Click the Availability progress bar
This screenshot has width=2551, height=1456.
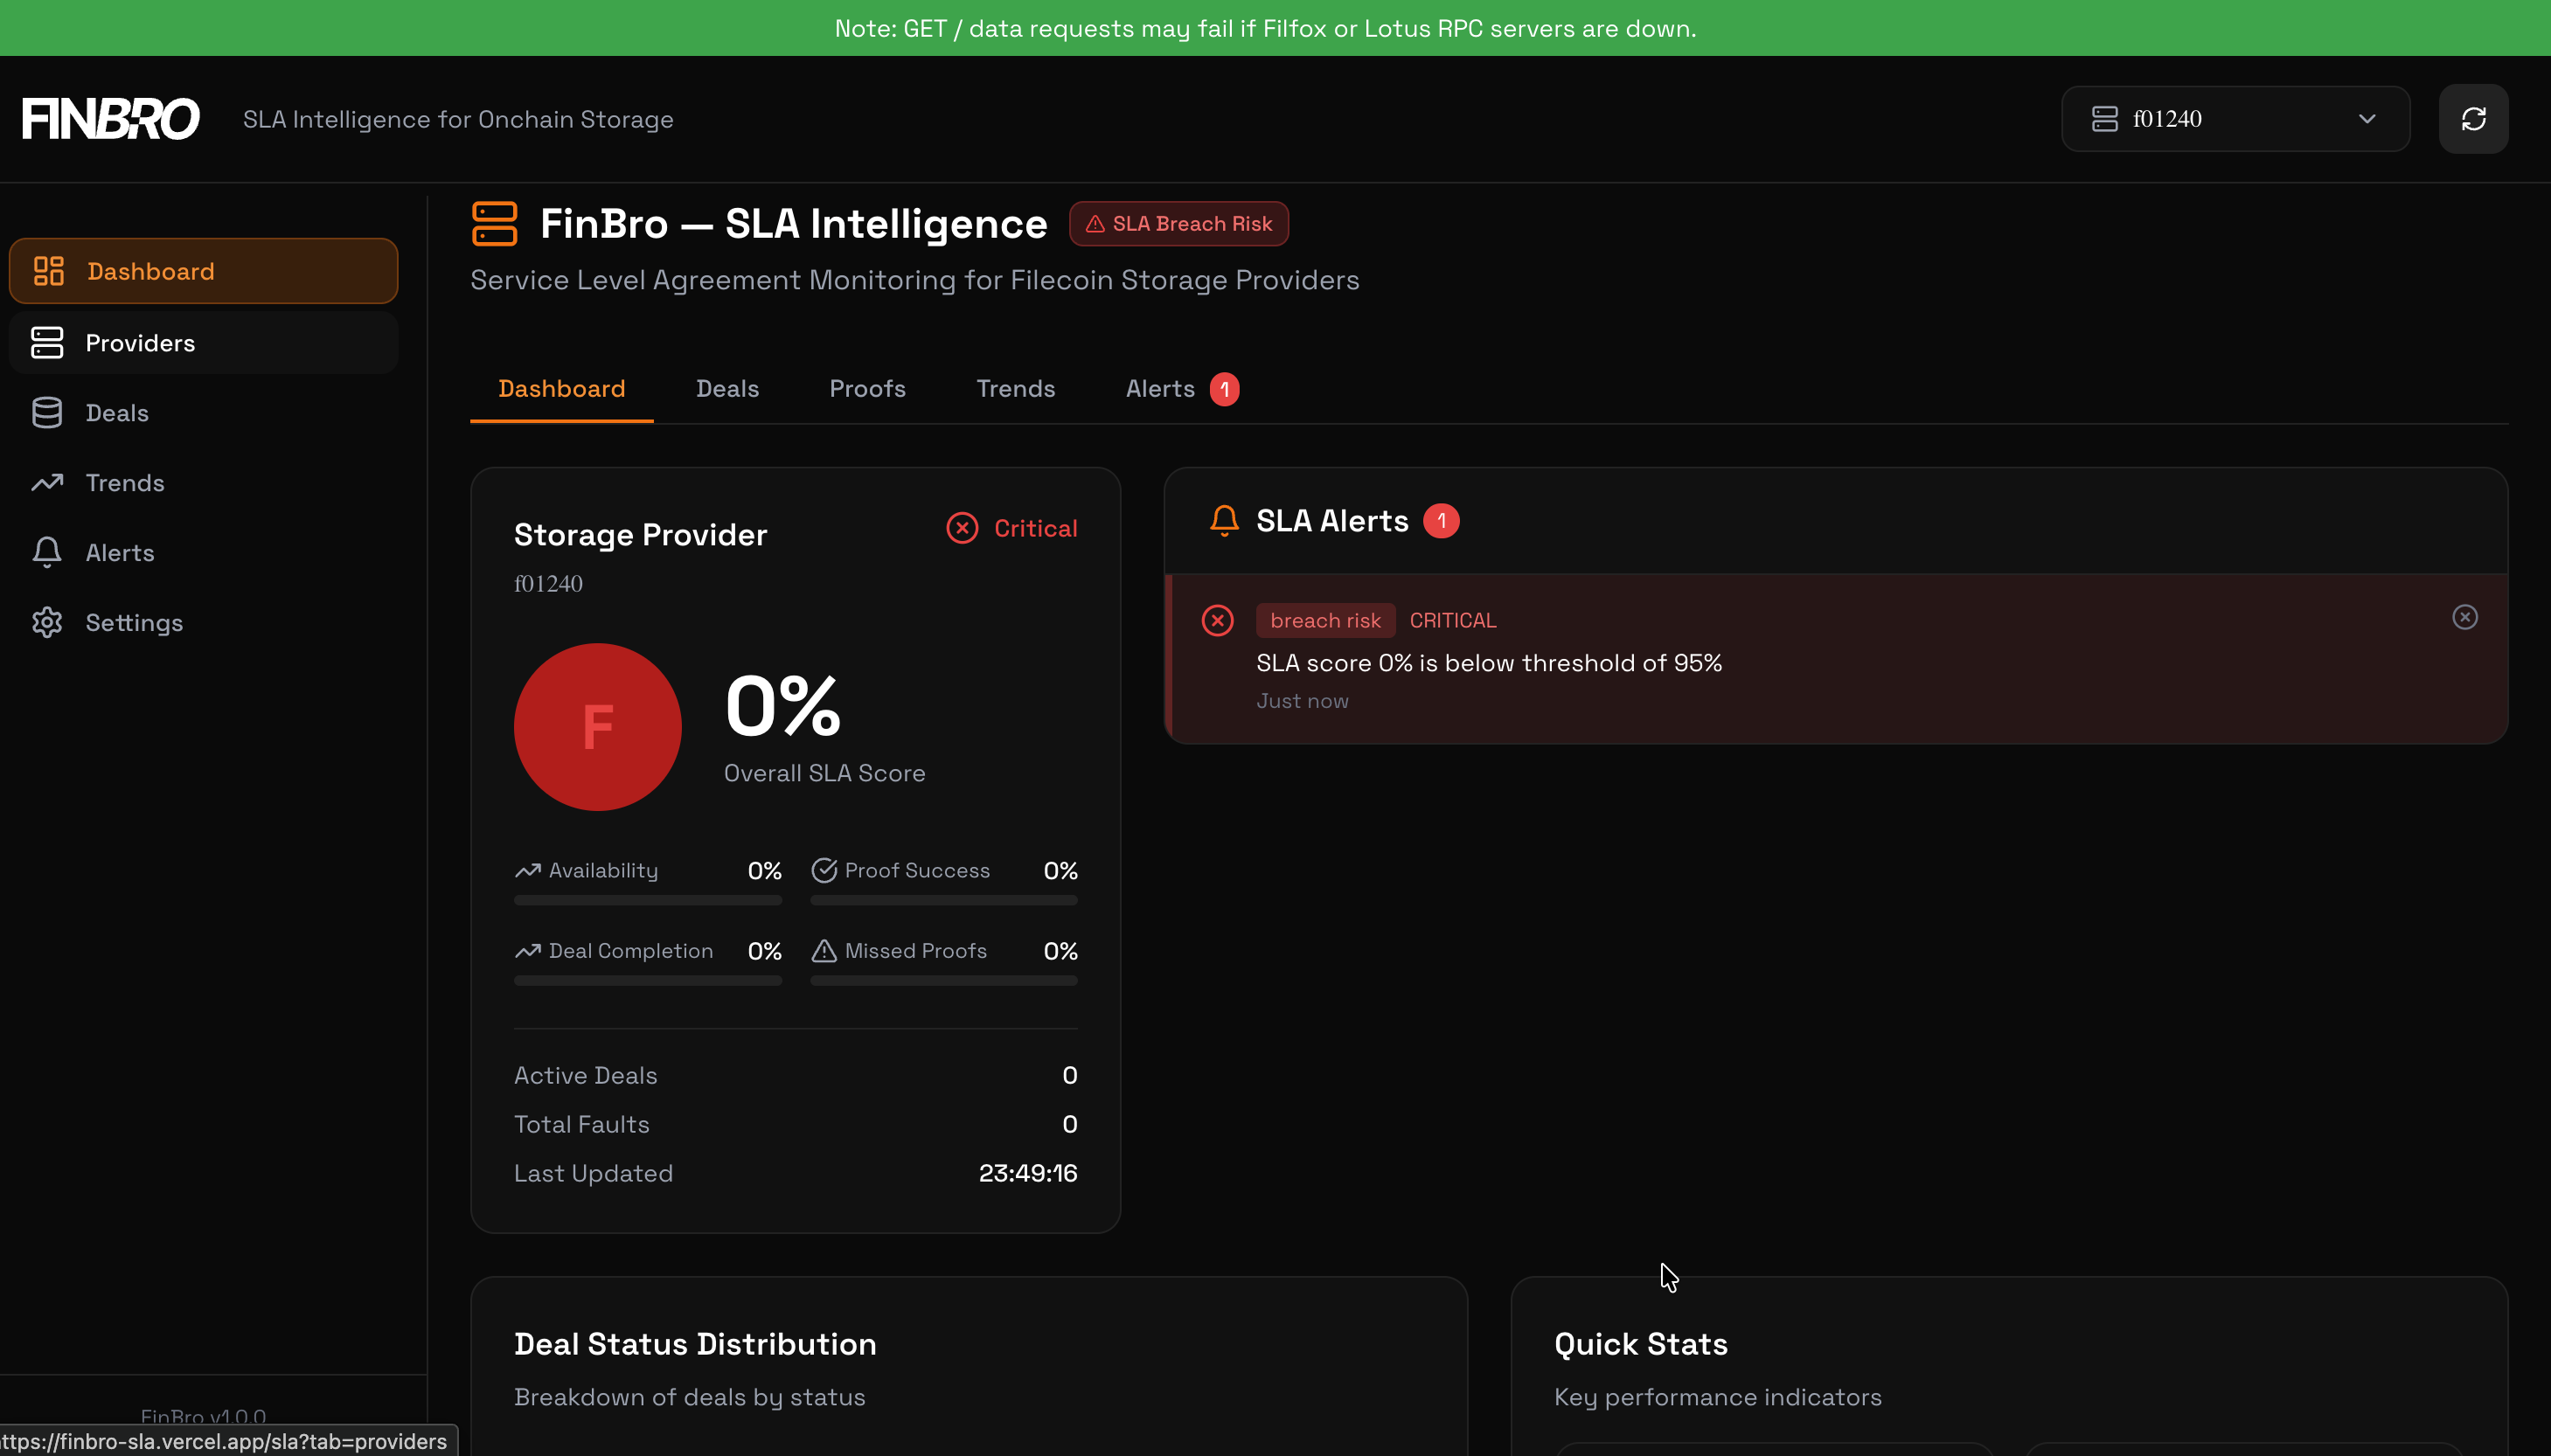click(x=647, y=901)
